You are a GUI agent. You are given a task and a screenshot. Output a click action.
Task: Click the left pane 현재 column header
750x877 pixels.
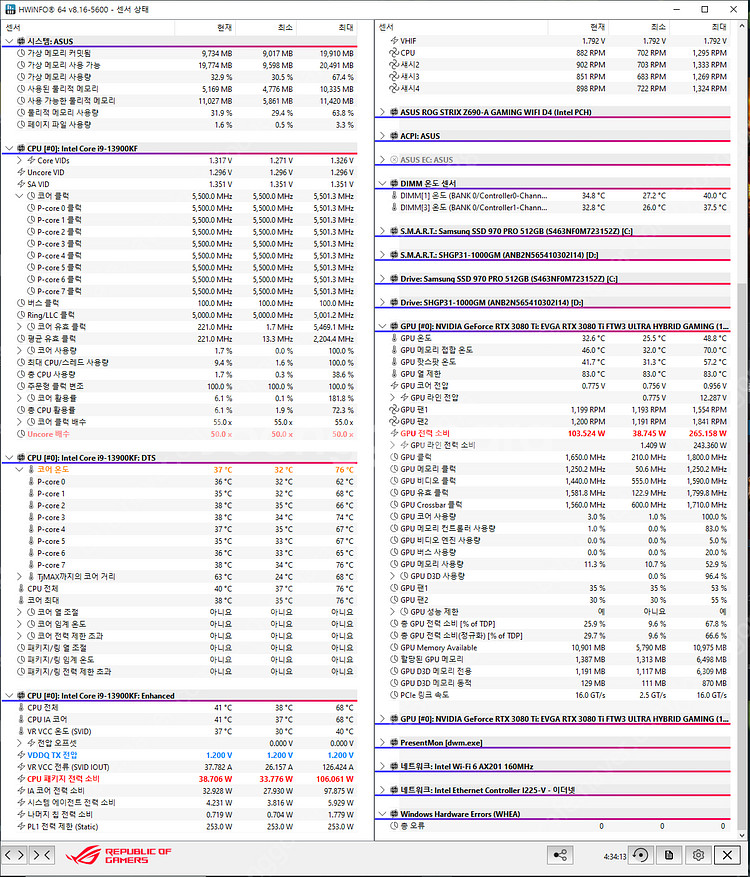pyautogui.click(x=205, y=27)
